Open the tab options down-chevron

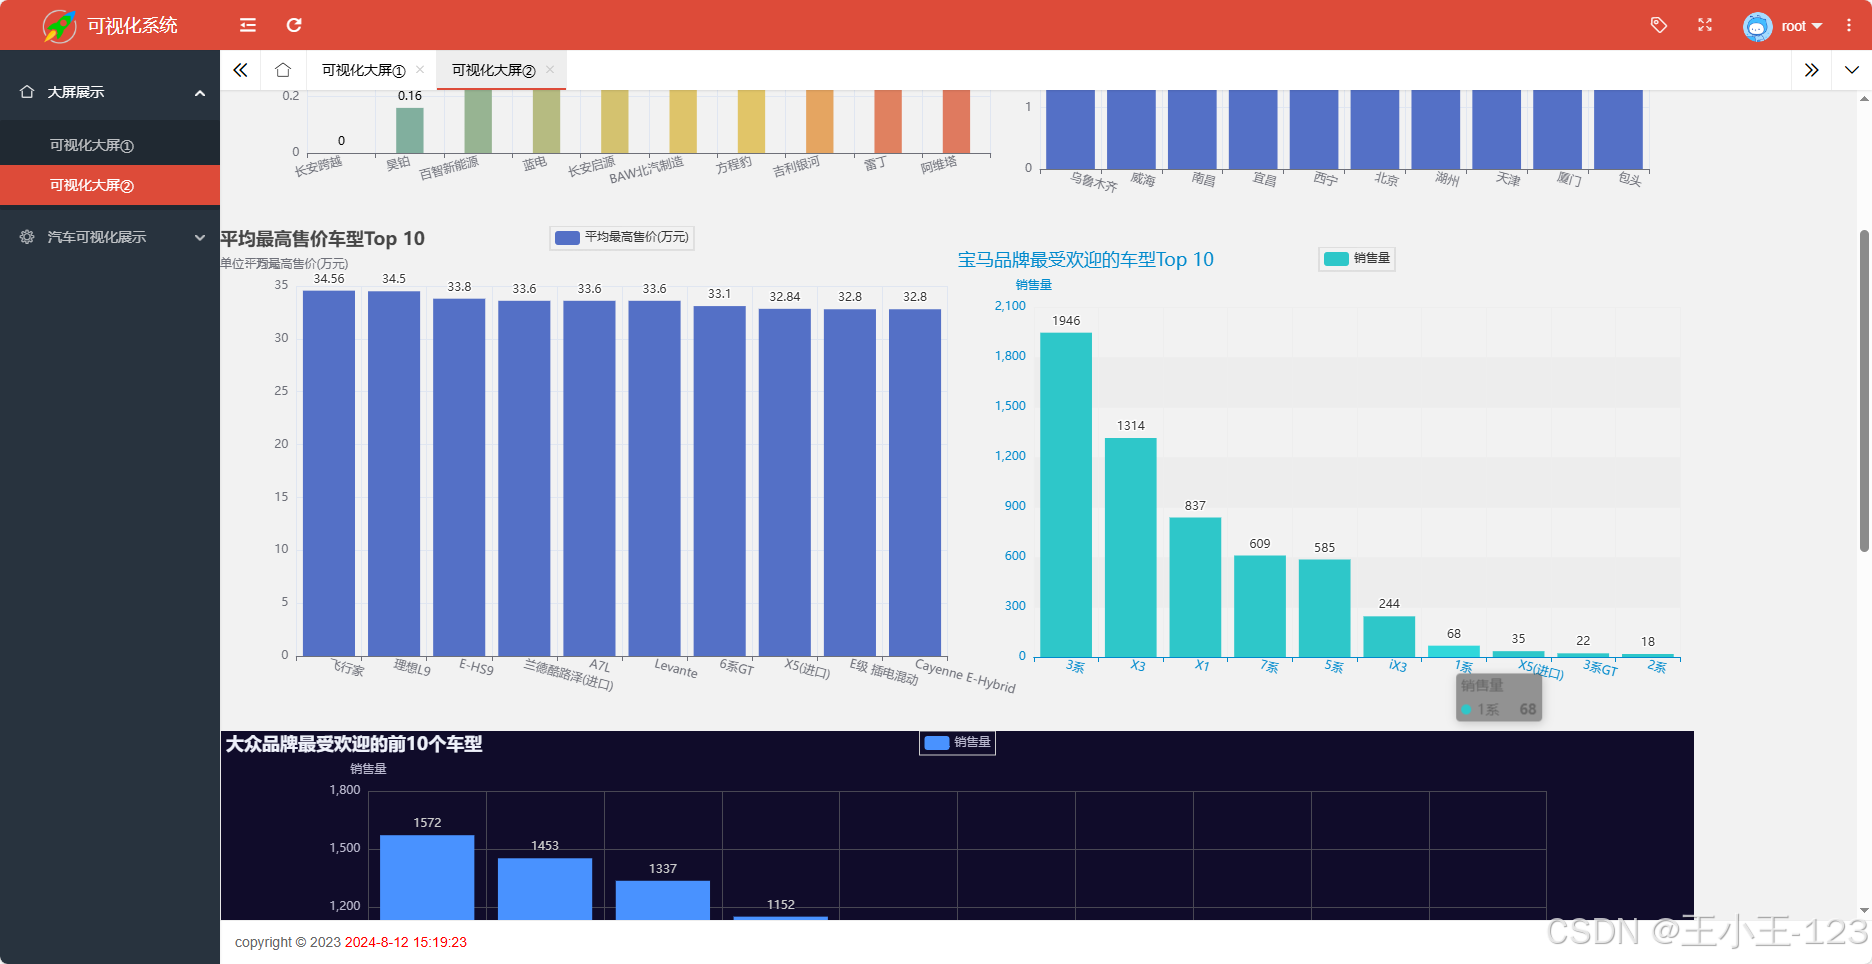tap(1852, 70)
